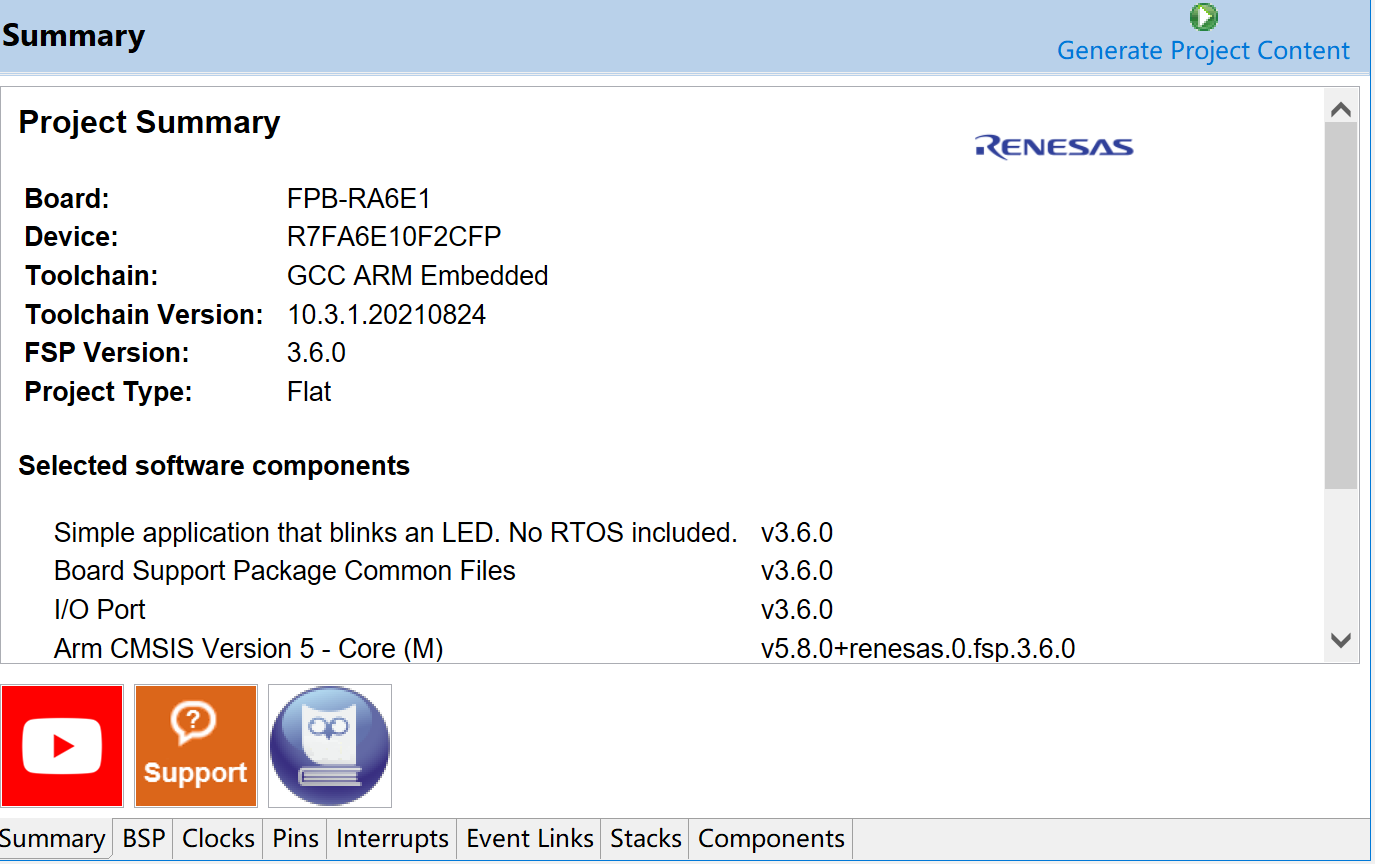1375x864 pixels.
Task: Switch to the BSP tab
Action: tap(144, 838)
